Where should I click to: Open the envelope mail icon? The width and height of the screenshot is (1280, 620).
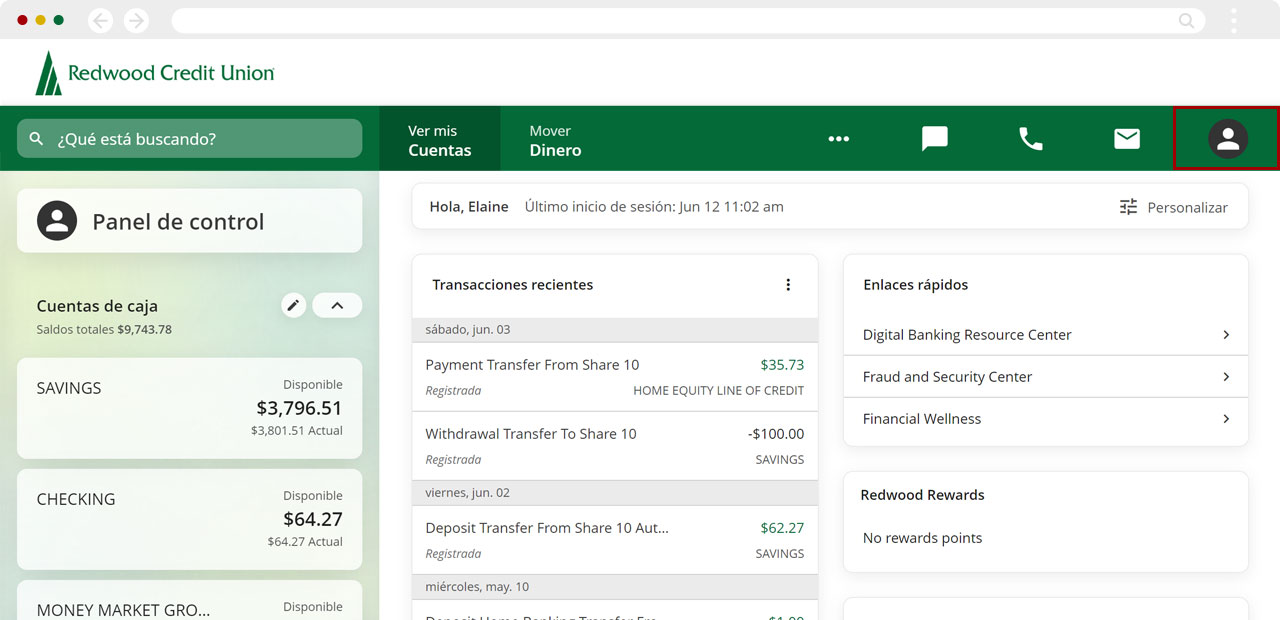tap(1127, 139)
